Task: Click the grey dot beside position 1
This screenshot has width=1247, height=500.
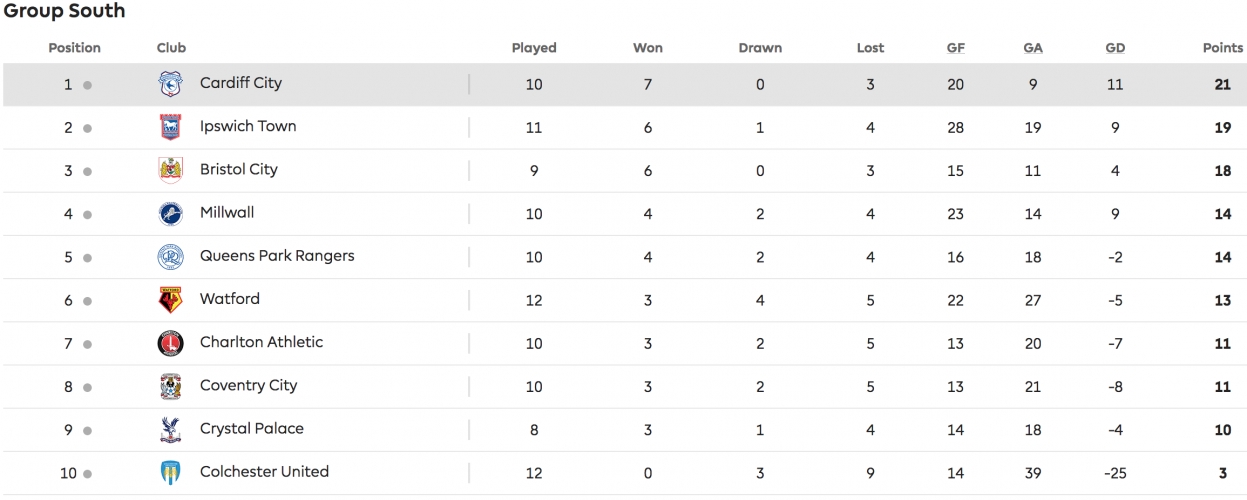Action: pyautogui.click(x=88, y=86)
